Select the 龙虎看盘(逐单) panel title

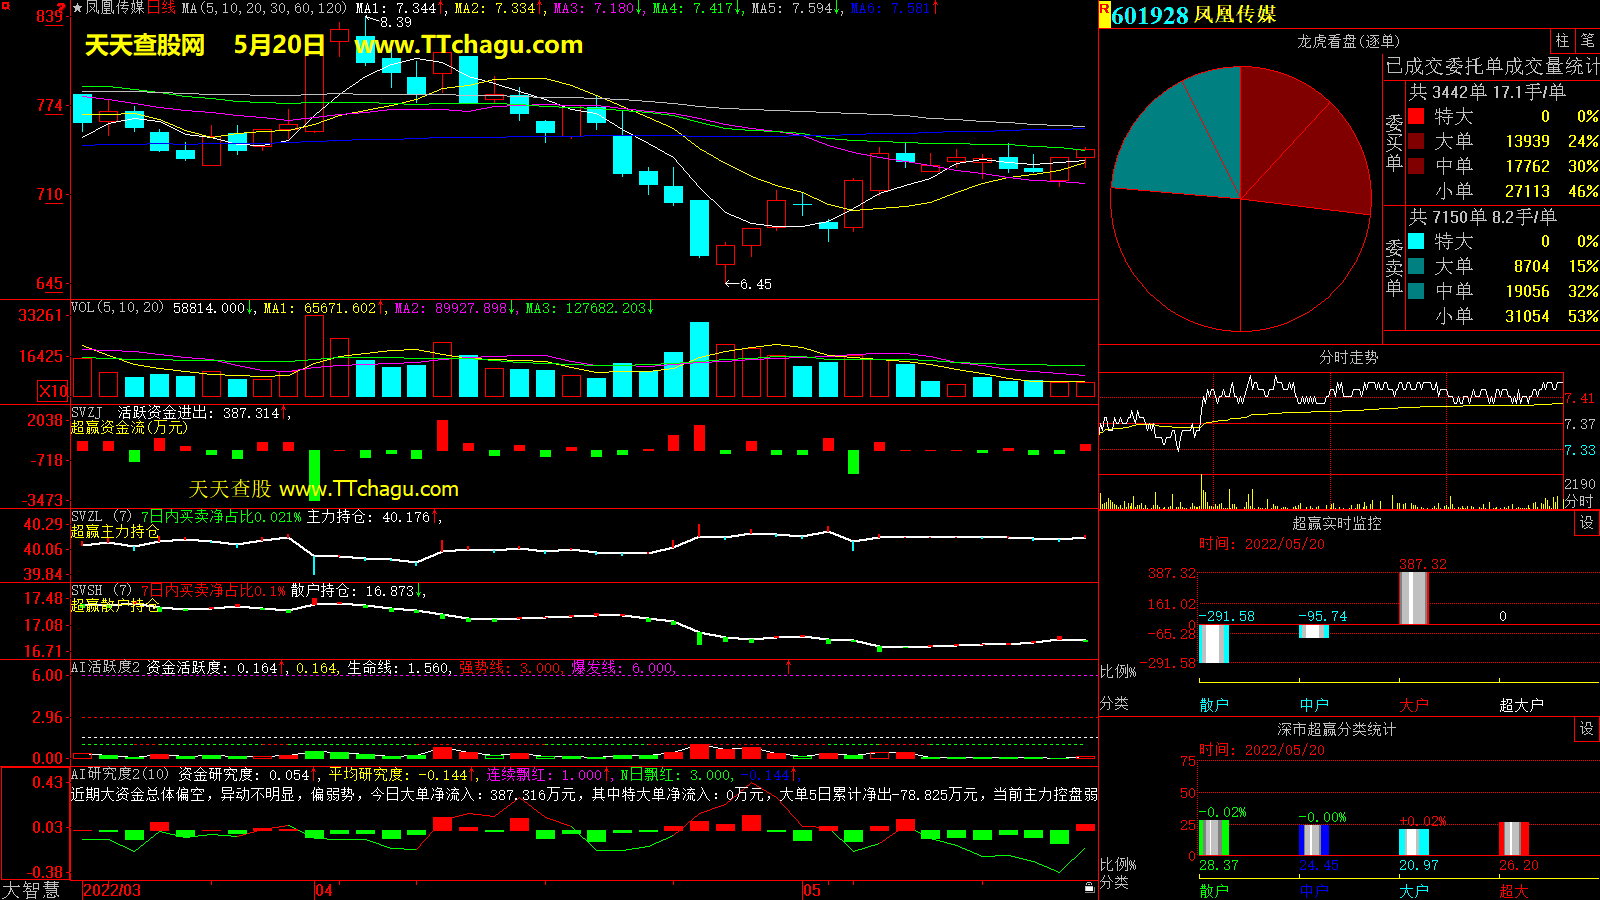coord(1348,41)
